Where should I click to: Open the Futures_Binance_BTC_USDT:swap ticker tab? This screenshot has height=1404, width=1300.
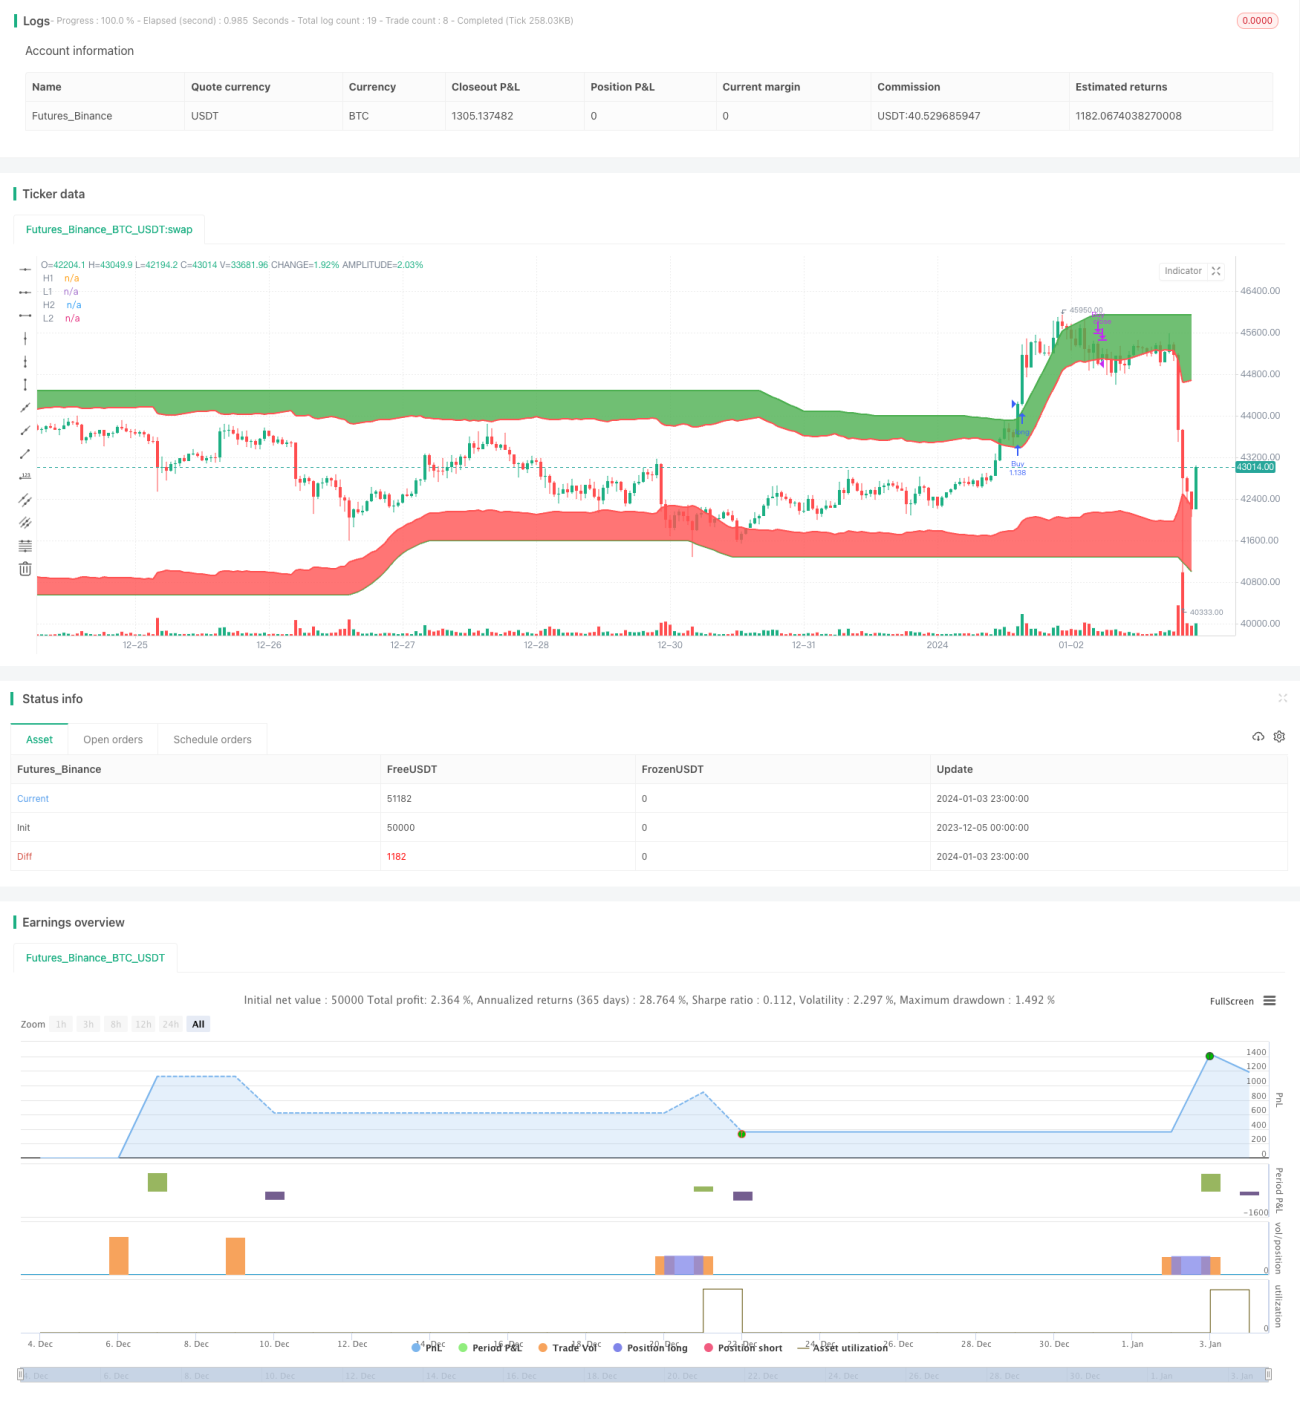[109, 229]
